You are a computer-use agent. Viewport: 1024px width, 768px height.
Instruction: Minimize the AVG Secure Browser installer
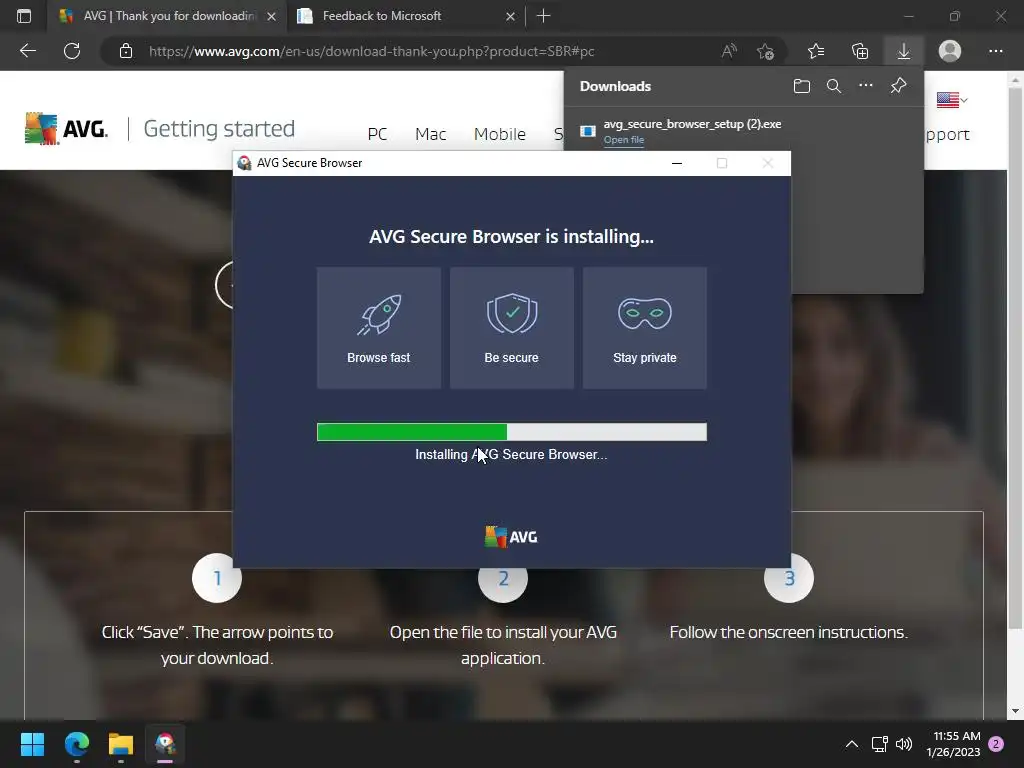click(677, 163)
